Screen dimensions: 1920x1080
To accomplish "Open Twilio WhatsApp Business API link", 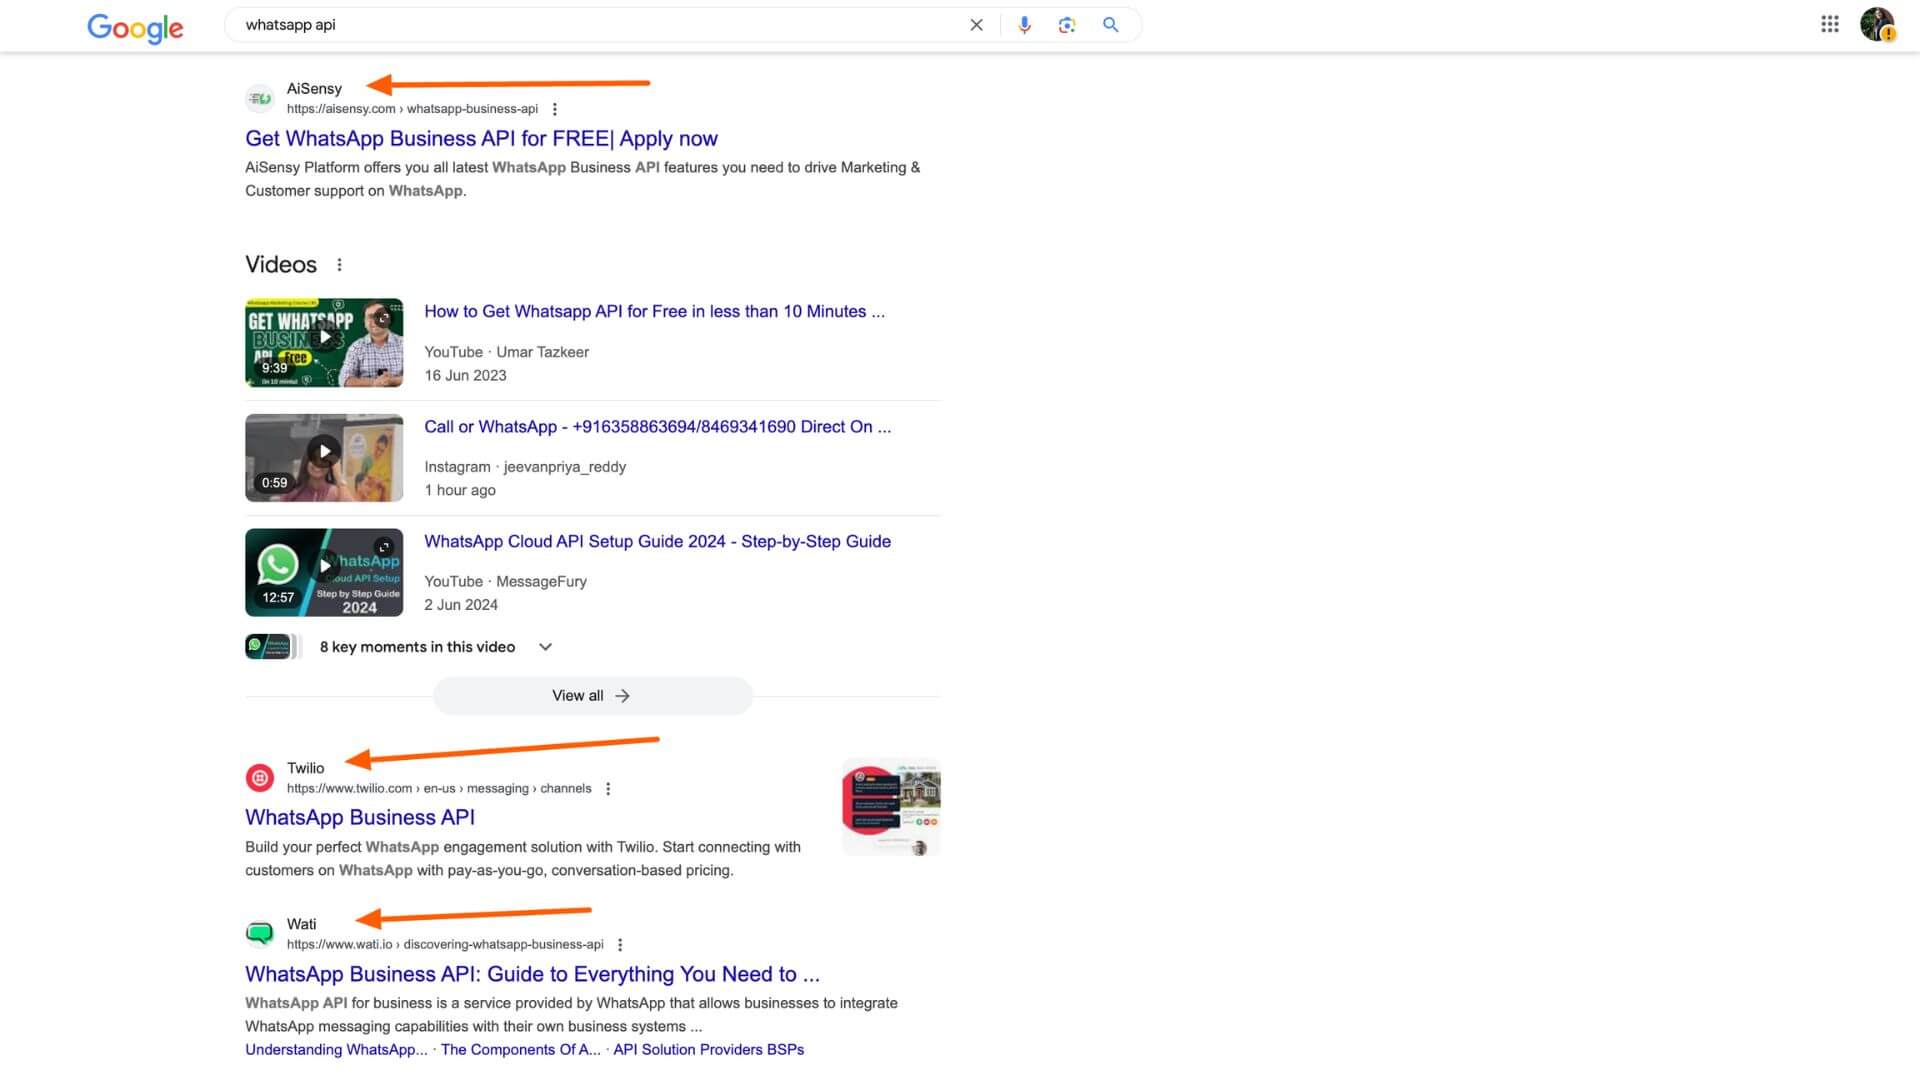I will click(x=360, y=818).
